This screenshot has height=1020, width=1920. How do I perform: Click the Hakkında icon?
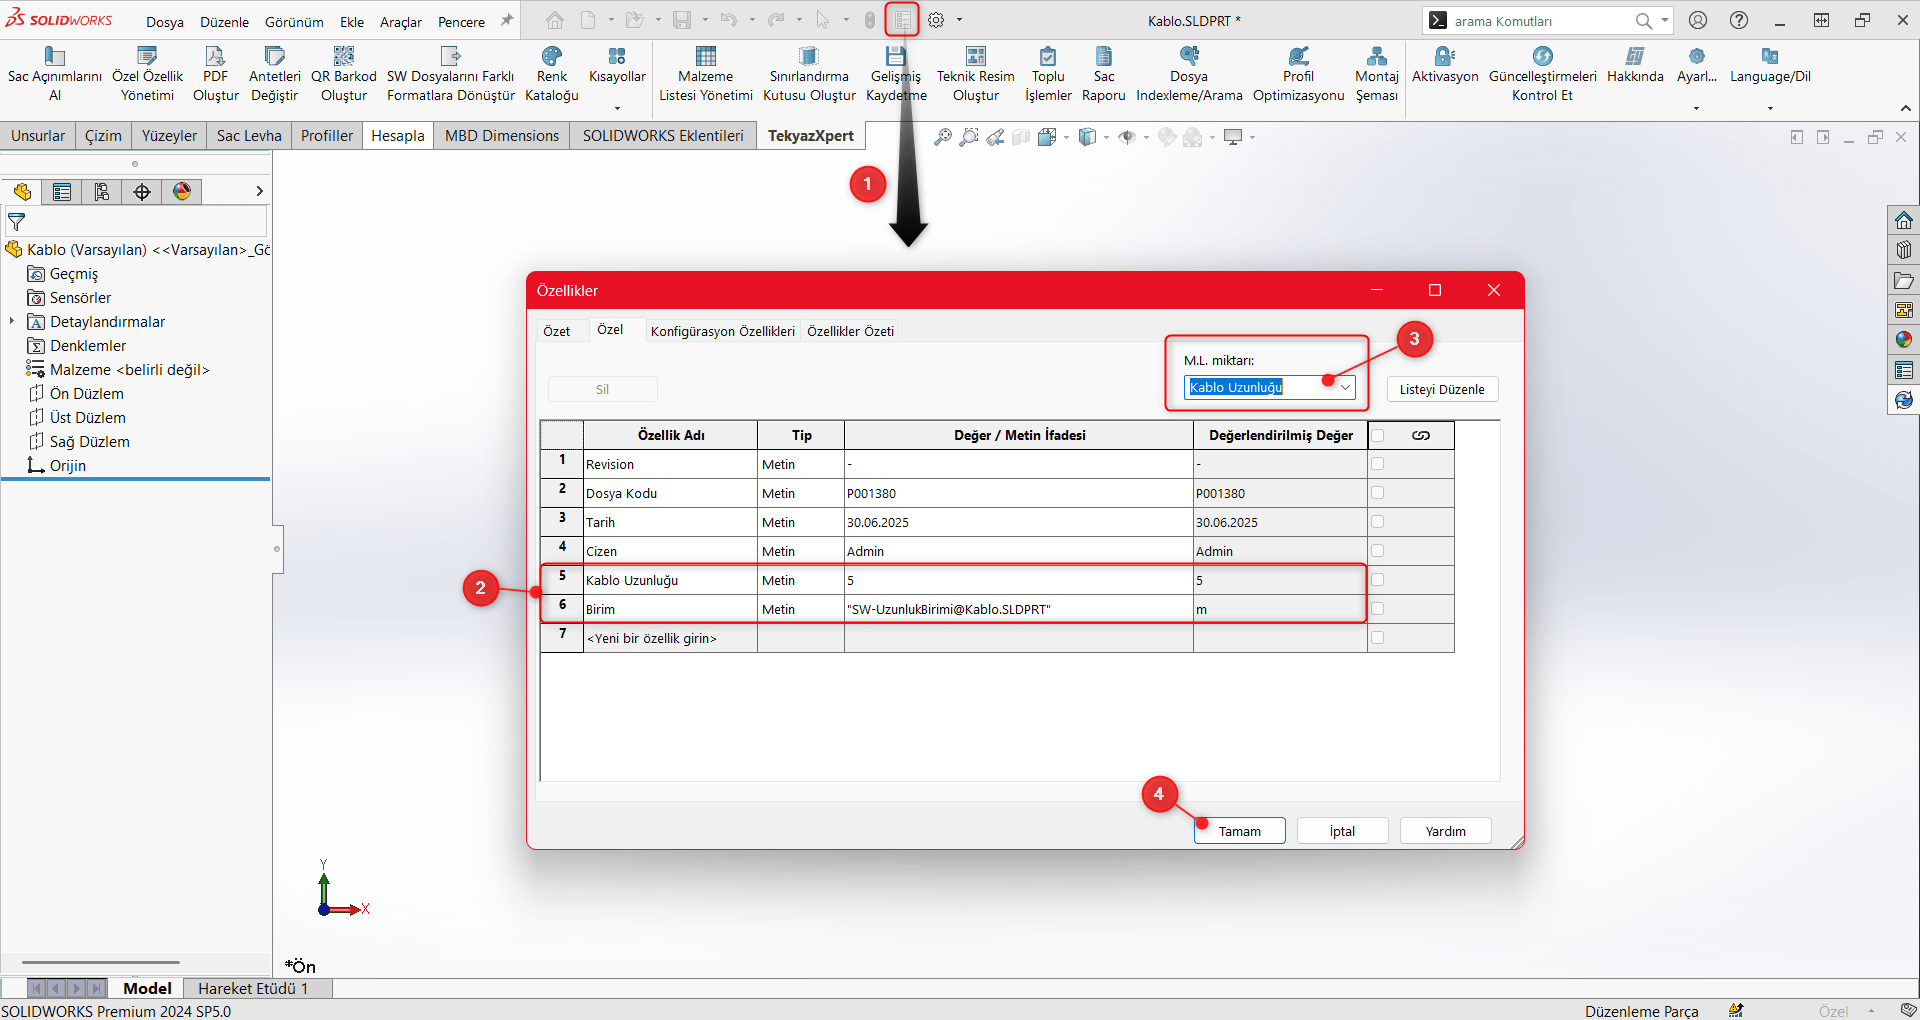[1635, 65]
